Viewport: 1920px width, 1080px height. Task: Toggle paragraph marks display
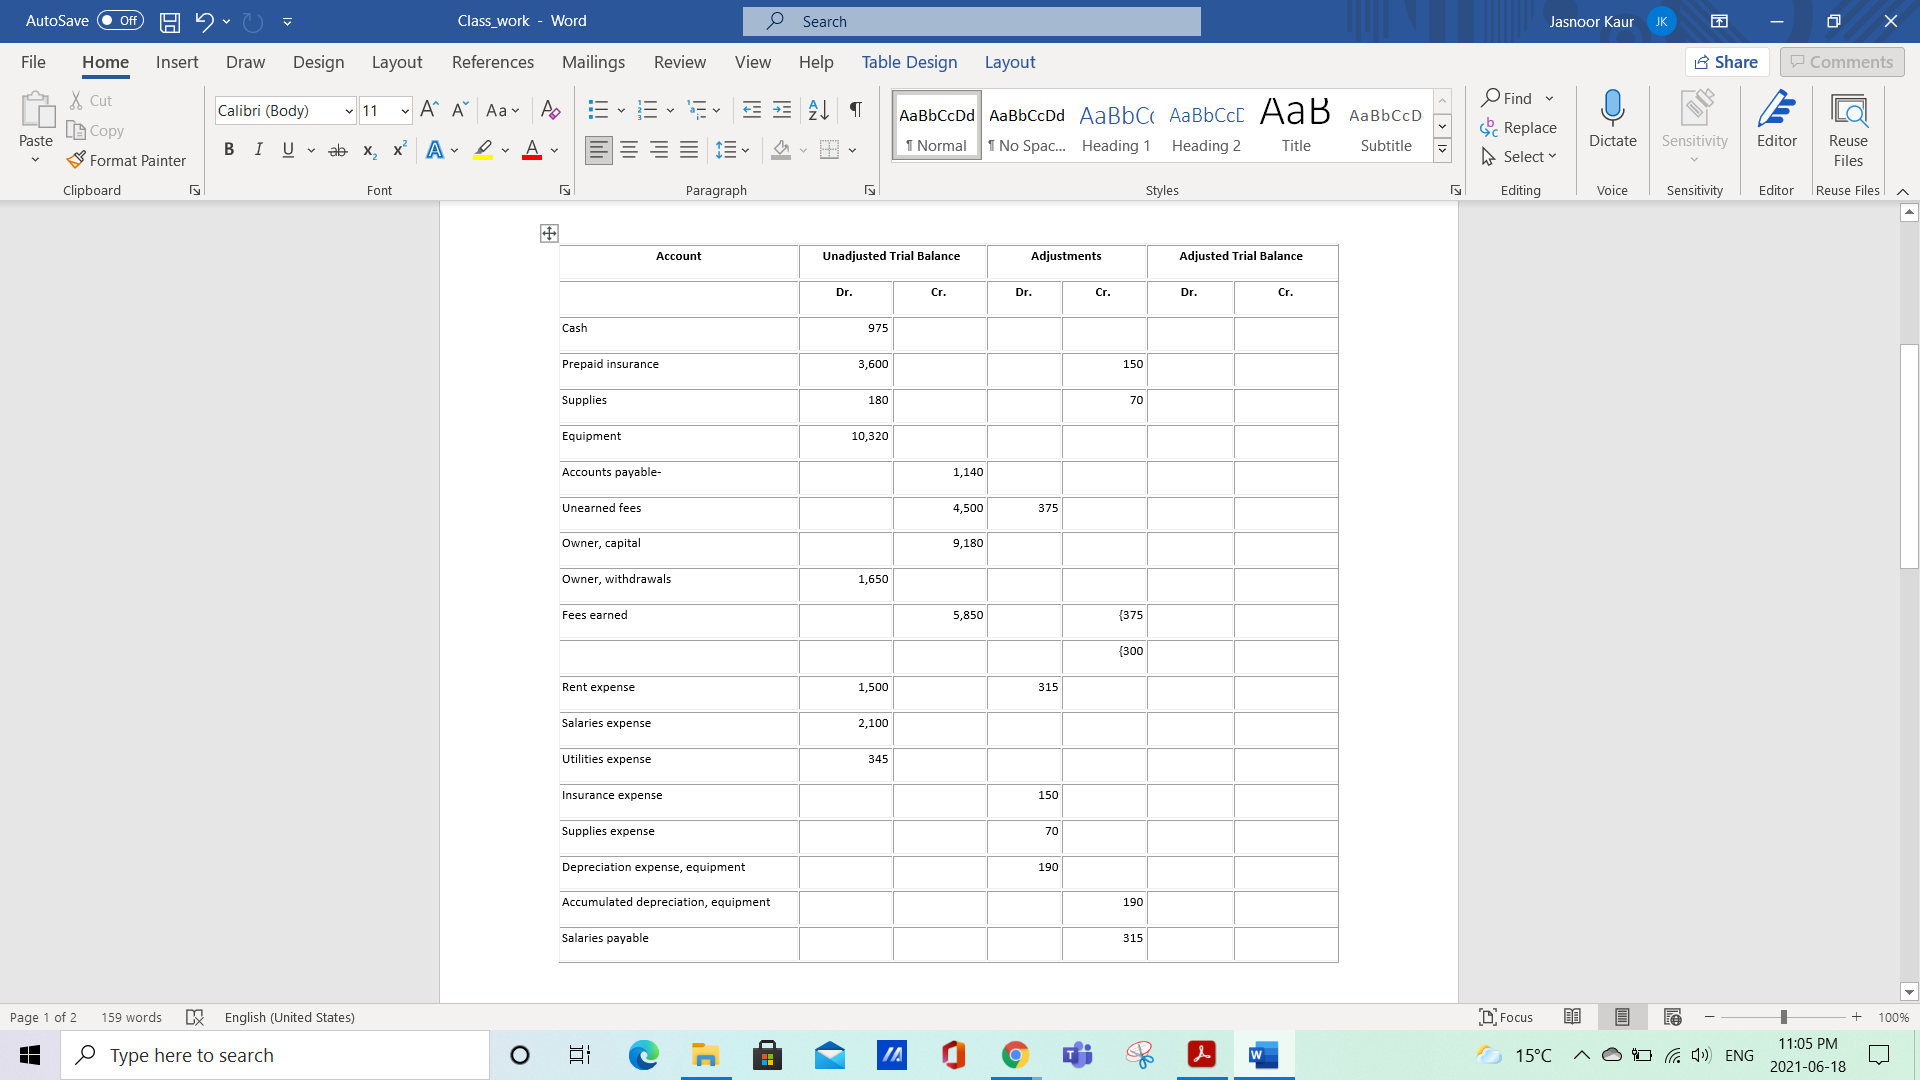point(855,110)
